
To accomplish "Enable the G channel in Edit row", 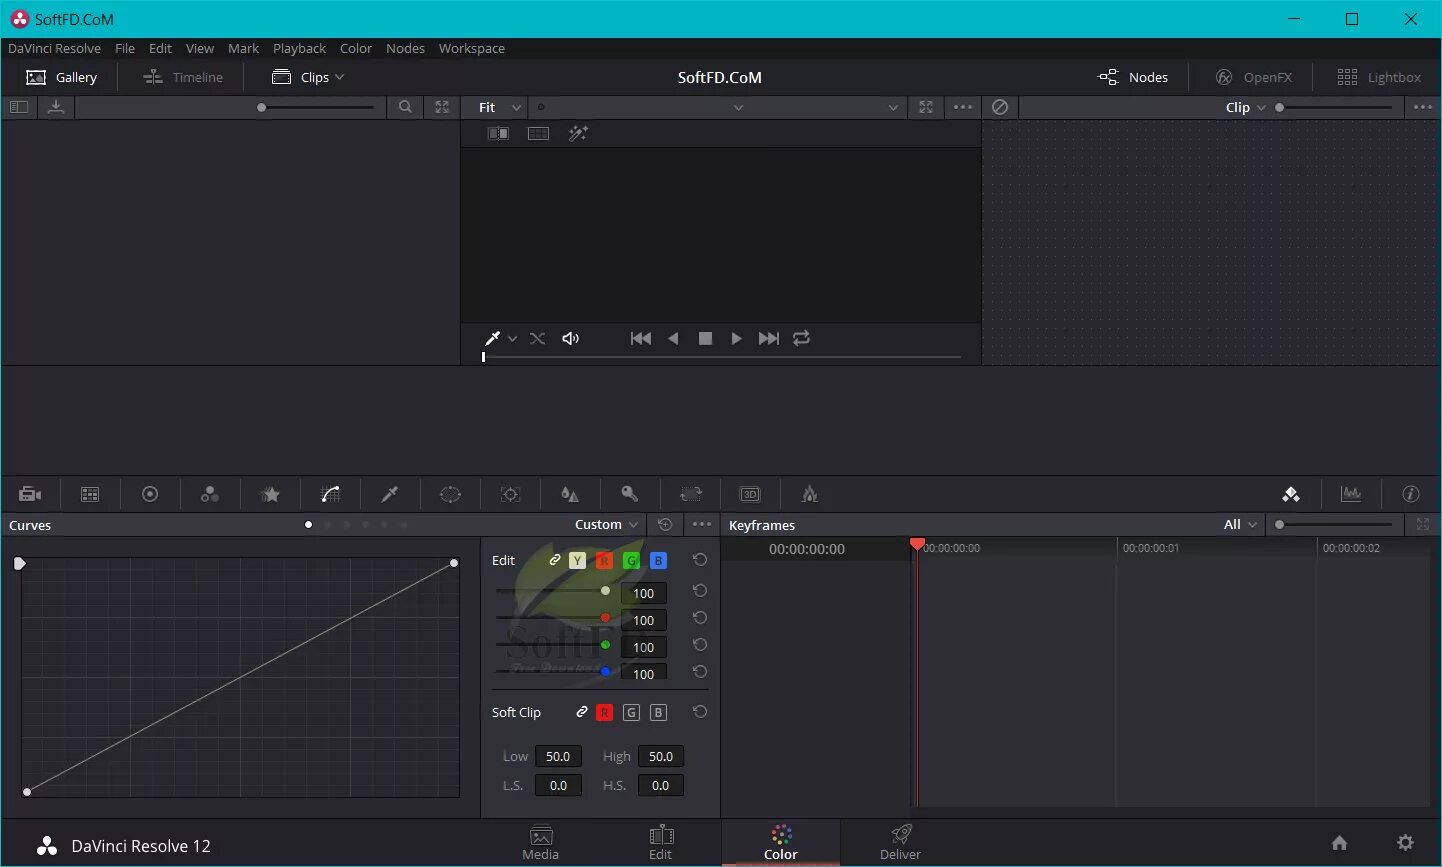I will 631,561.
